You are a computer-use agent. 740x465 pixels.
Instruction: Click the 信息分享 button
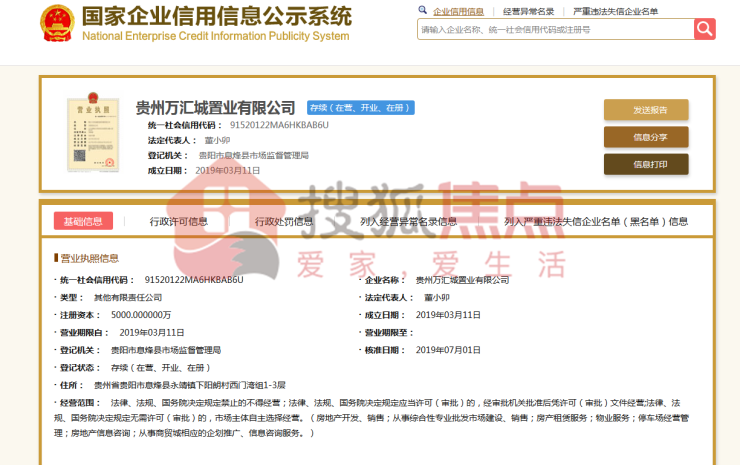tap(646, 137)
